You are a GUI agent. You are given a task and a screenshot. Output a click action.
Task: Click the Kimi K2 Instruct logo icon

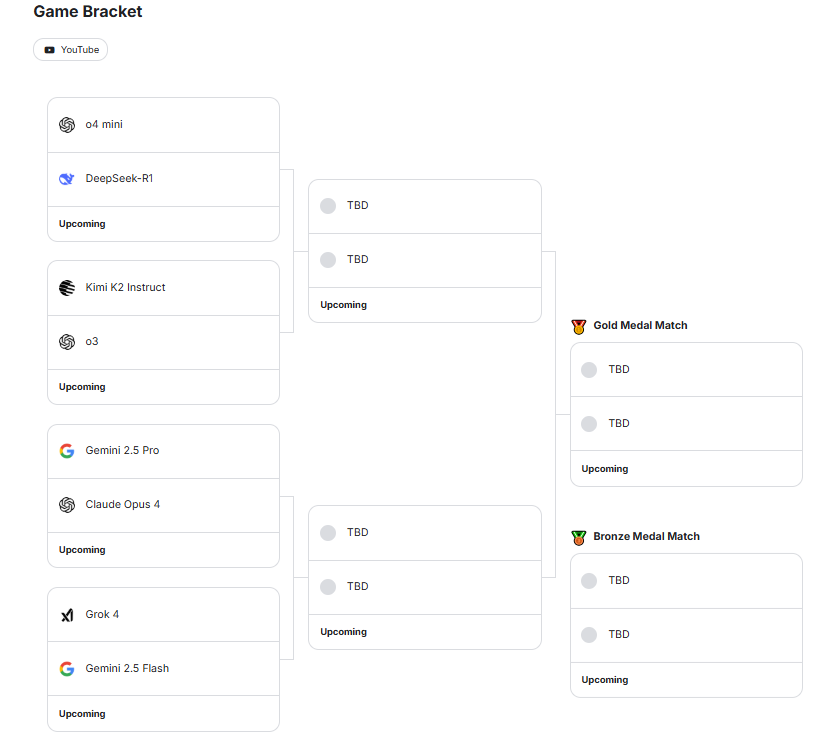click(67, 288)
